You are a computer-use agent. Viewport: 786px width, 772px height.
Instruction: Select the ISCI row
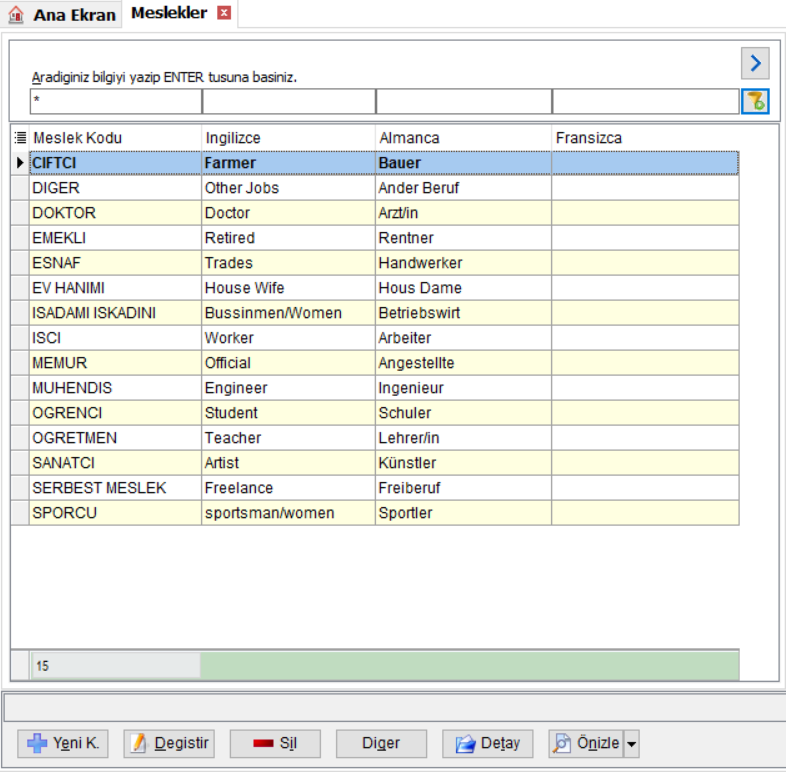point(384,338)
